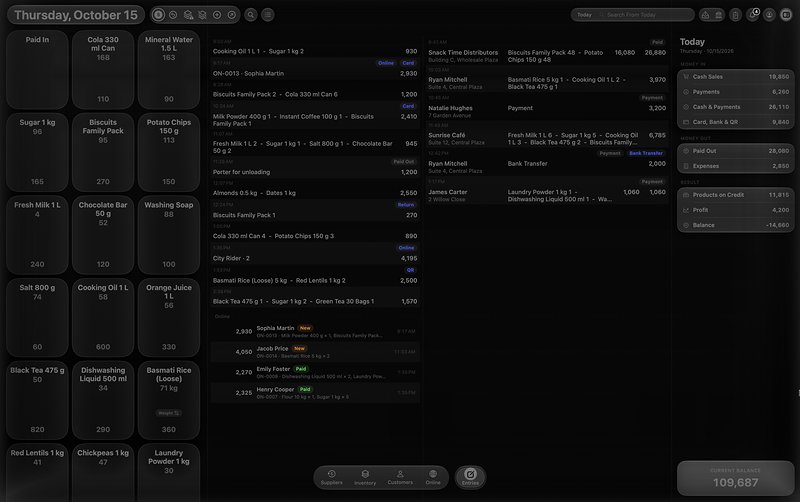Open the Porter for unloading entry
Viewport: 800px width, 502px height.
[x=315, y=168]
